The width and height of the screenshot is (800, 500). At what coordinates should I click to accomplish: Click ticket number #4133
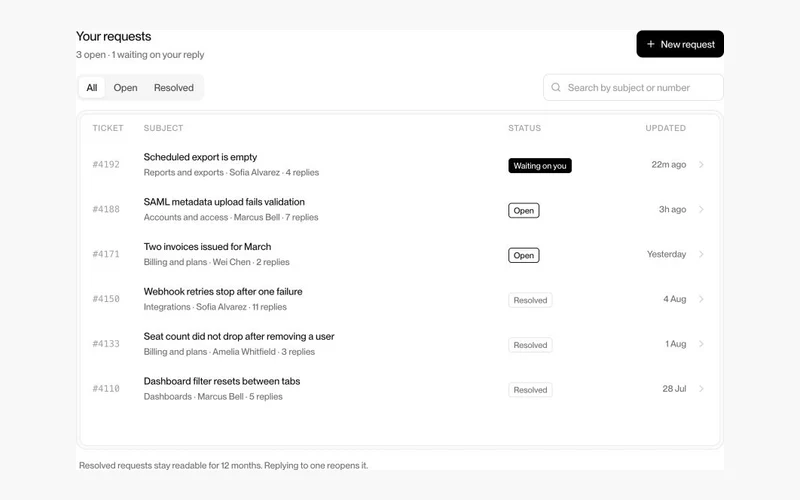tap(106, 344)
